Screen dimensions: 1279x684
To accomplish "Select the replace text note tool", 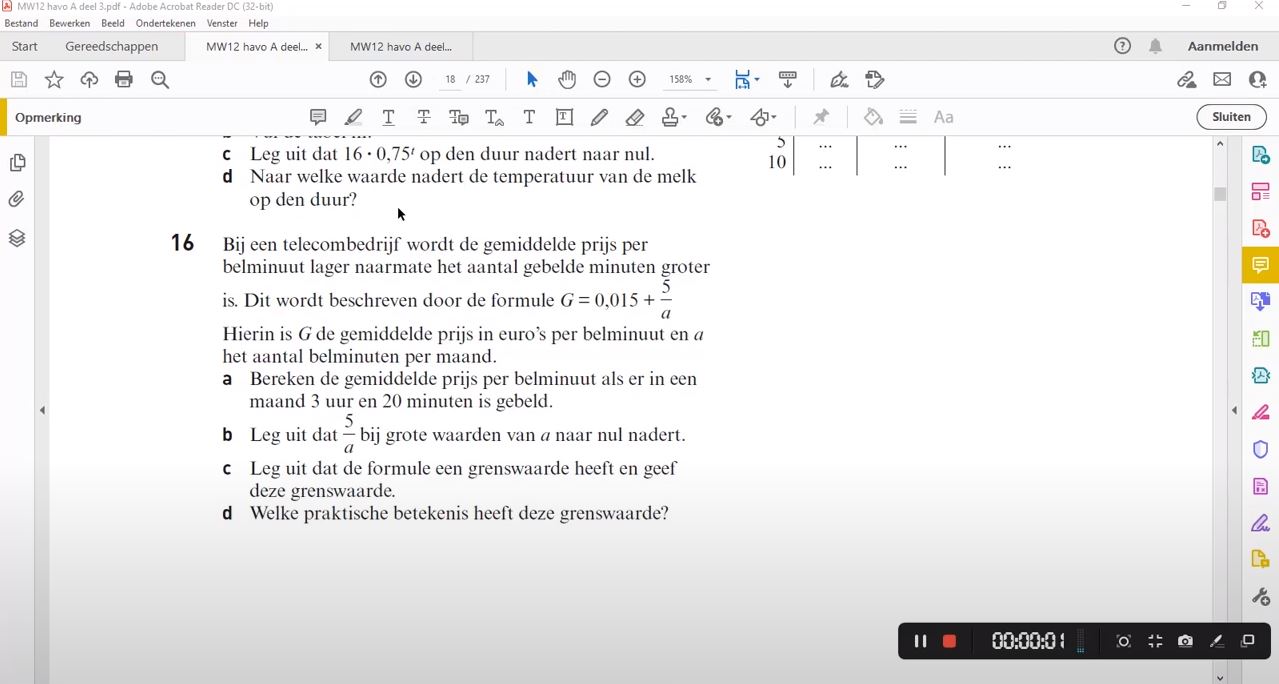I will [x=459, y=117].
